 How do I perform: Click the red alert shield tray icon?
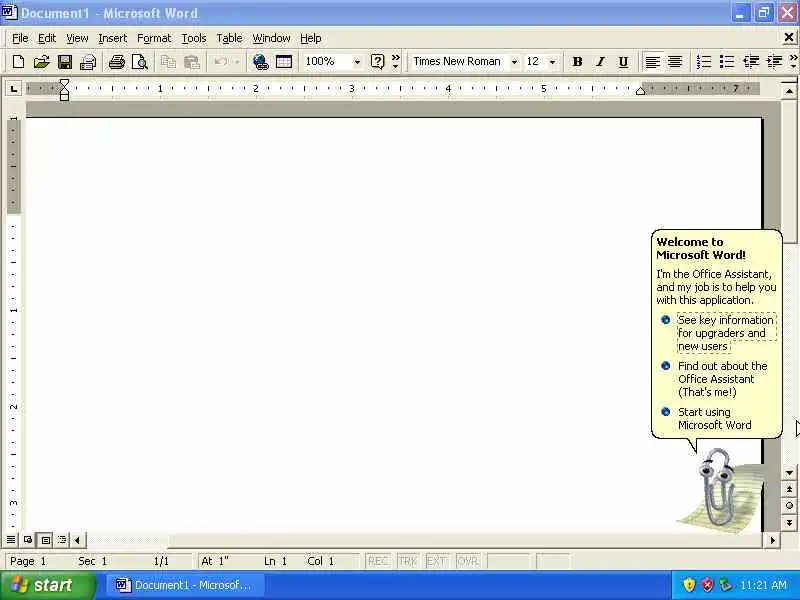coord(707,585)
